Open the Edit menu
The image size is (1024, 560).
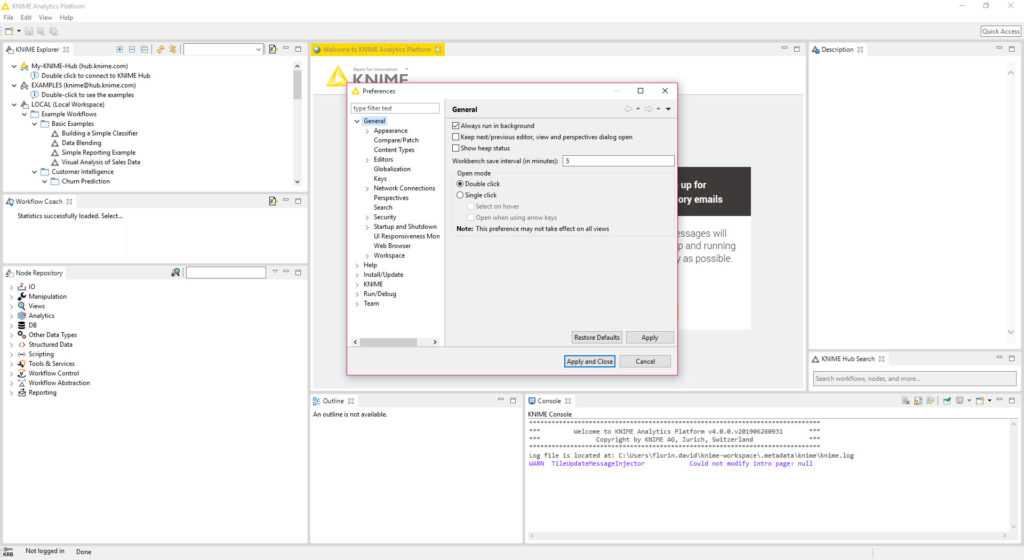[26, 18]
